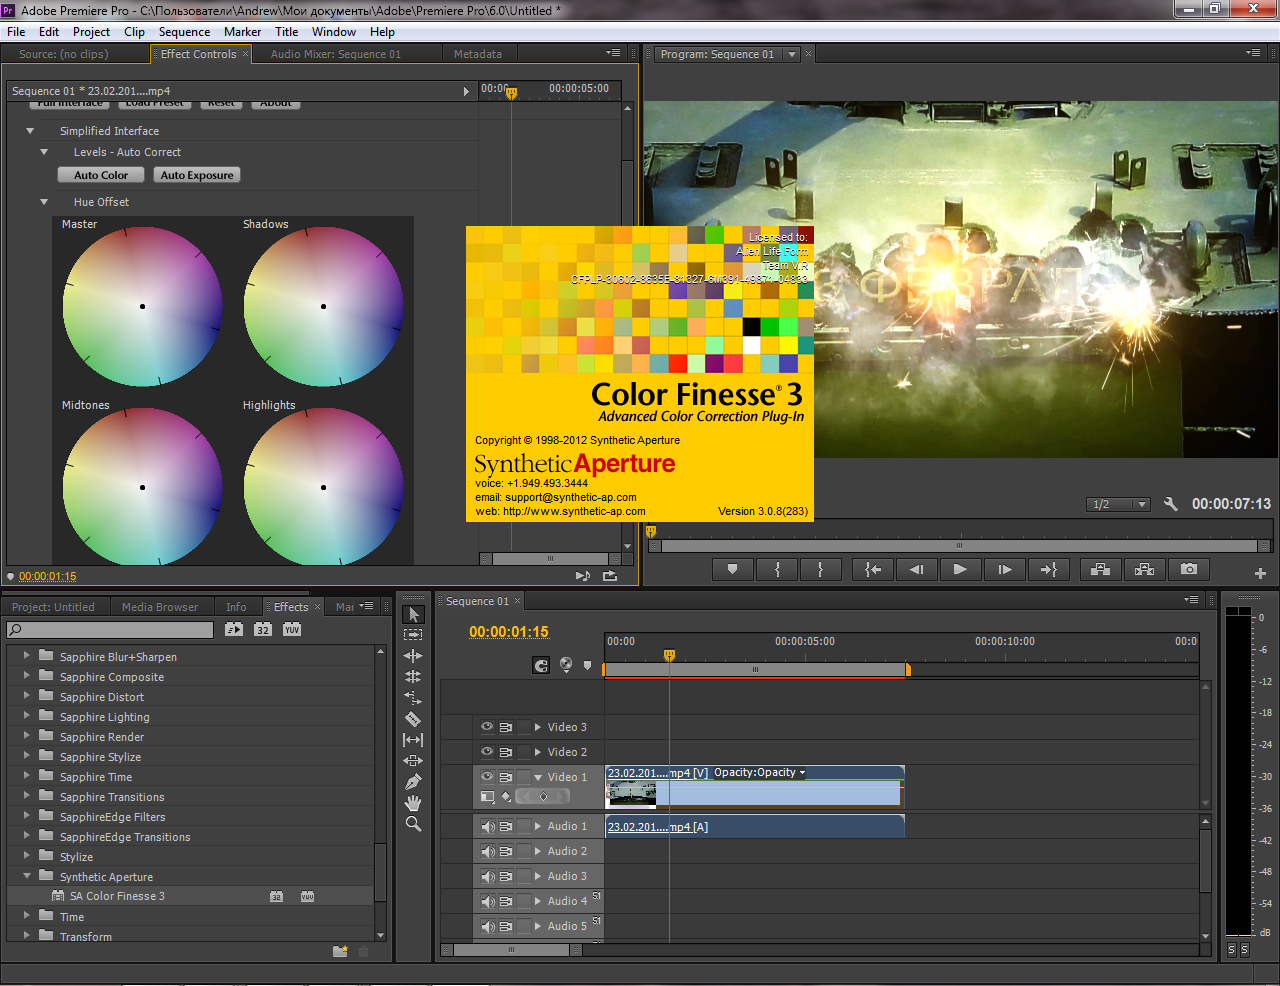Click the Shadows hue wheel
This screenshot has width=1280, height=986.
[x=324, y=307]
